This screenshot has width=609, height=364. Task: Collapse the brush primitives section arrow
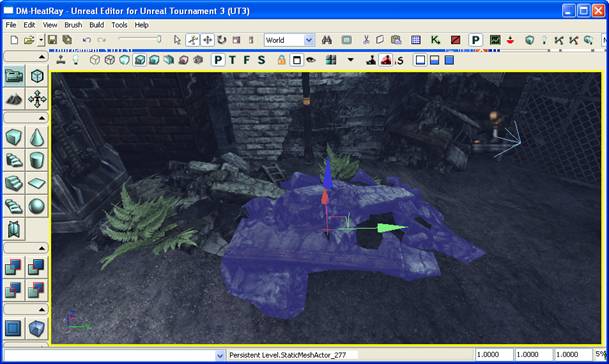point(42,118)
